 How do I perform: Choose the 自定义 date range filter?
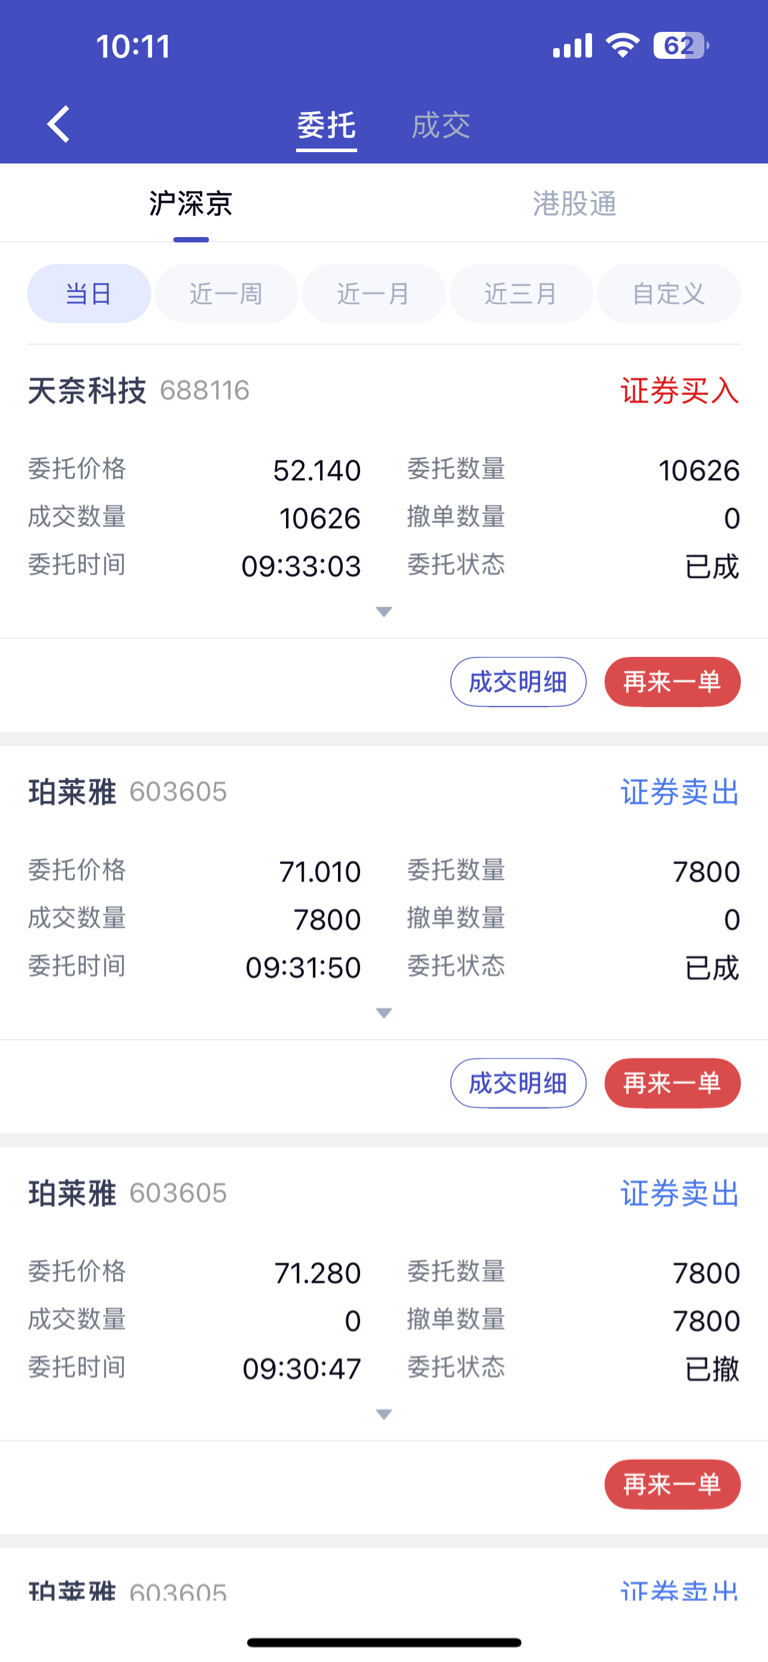point(669,294)
